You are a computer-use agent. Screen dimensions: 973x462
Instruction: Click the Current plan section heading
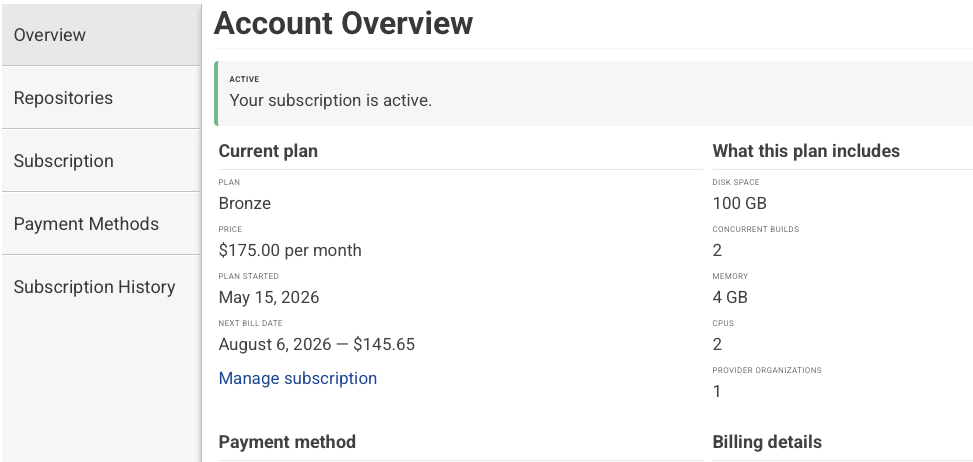point(268,151)
